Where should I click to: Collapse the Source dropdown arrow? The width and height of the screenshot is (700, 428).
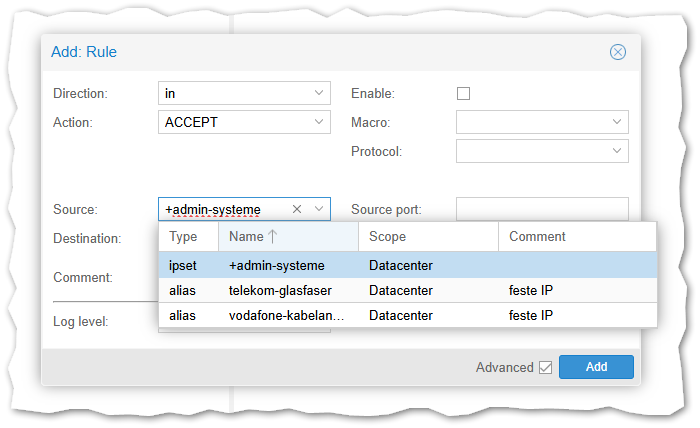319,209
